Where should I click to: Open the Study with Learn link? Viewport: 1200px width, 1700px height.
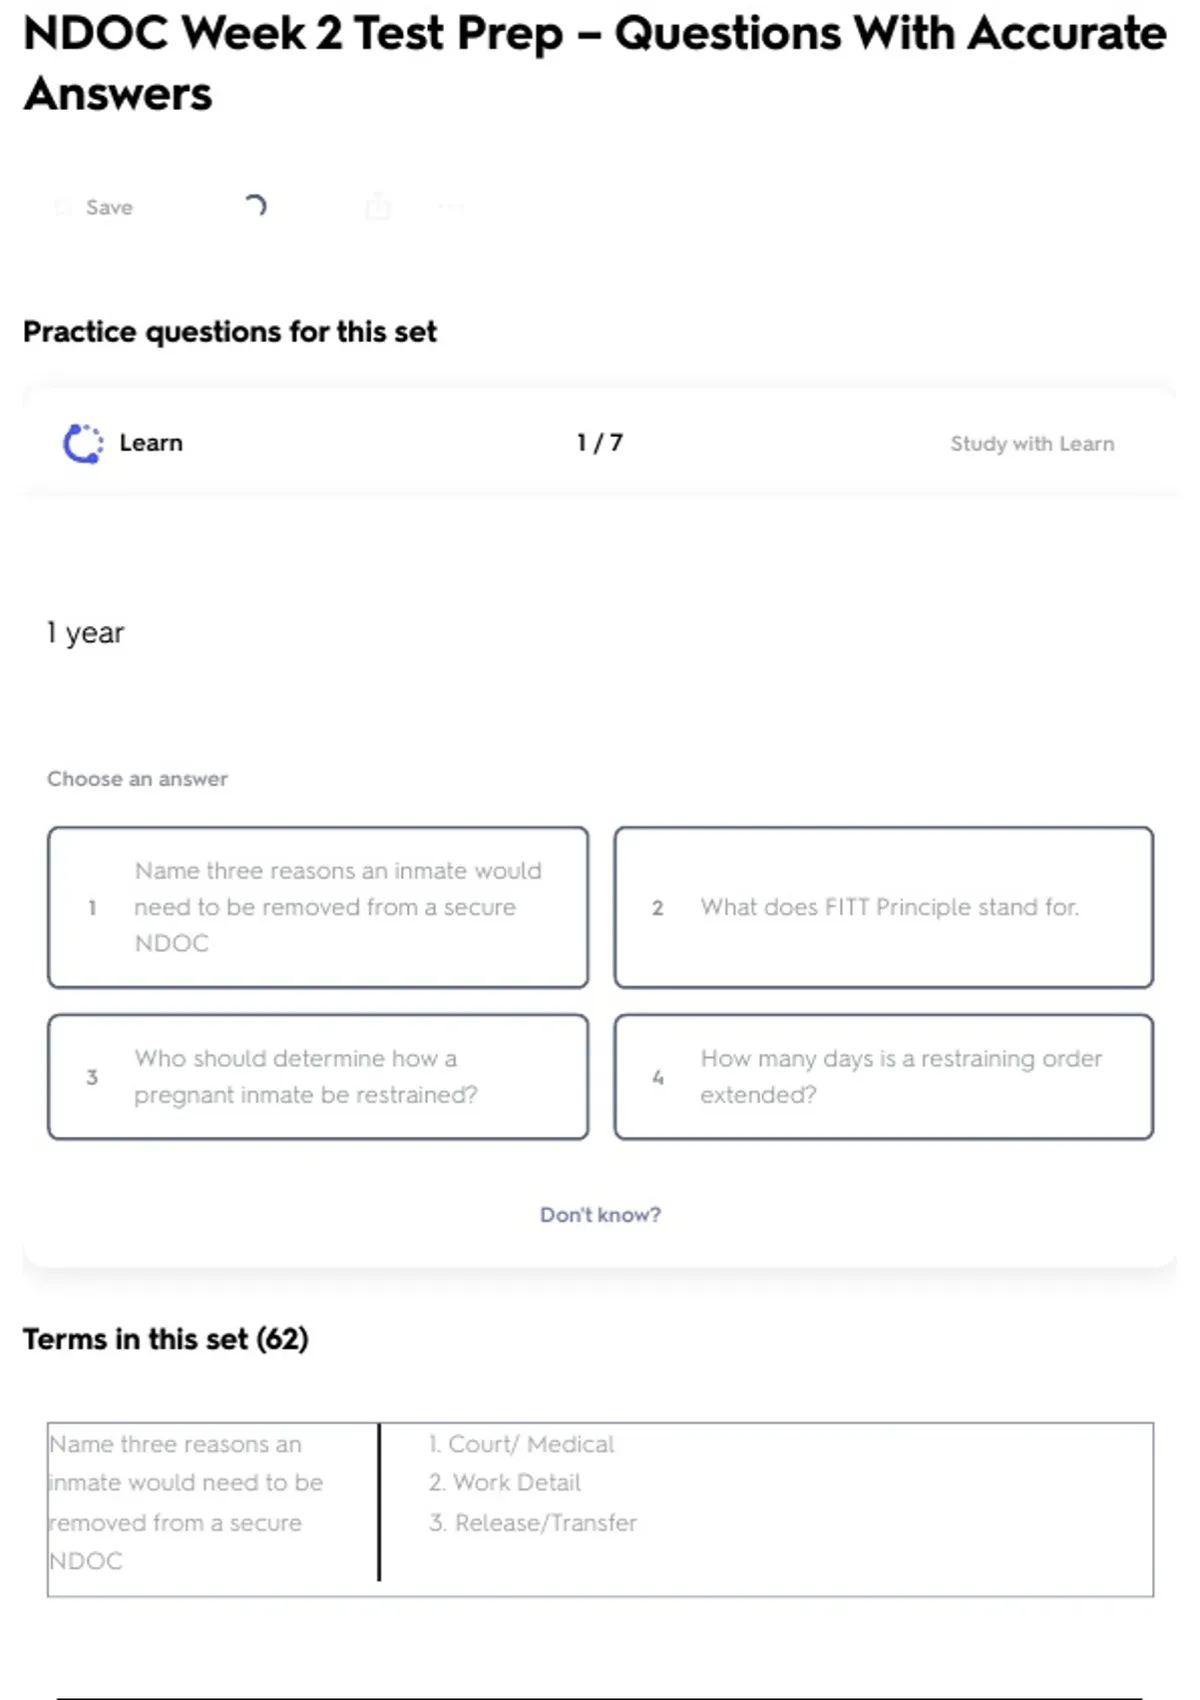(x=1031, y=443)
